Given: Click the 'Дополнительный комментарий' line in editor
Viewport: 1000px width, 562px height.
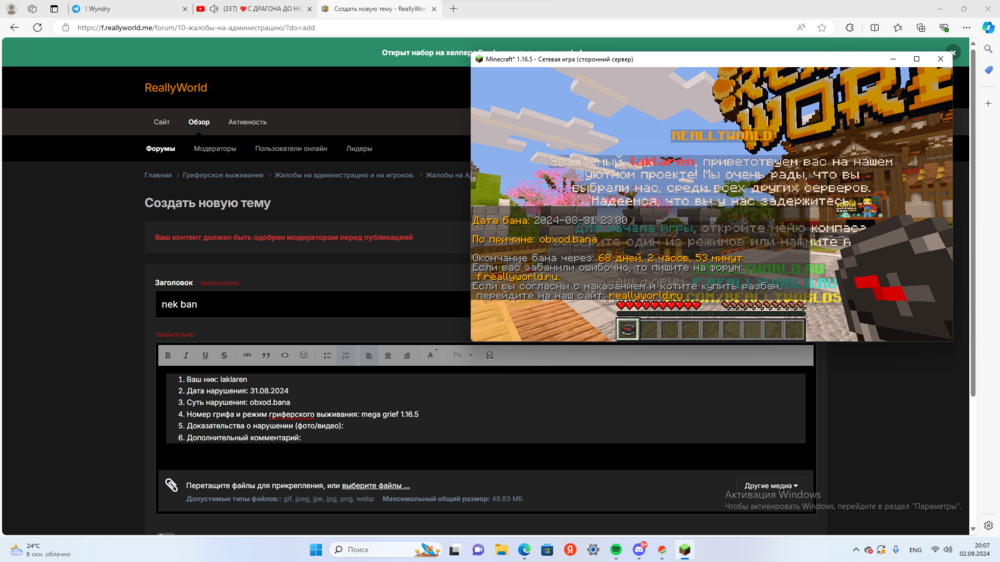Looking at the screenshot, I should tap(244, 438).
